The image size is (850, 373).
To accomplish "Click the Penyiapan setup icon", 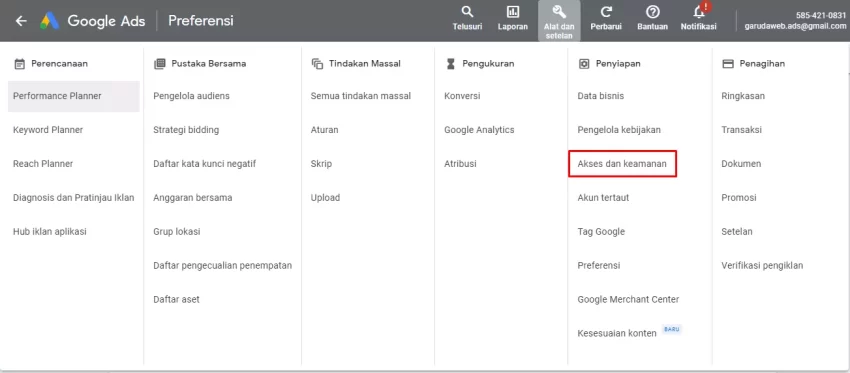I will (584, 64).
